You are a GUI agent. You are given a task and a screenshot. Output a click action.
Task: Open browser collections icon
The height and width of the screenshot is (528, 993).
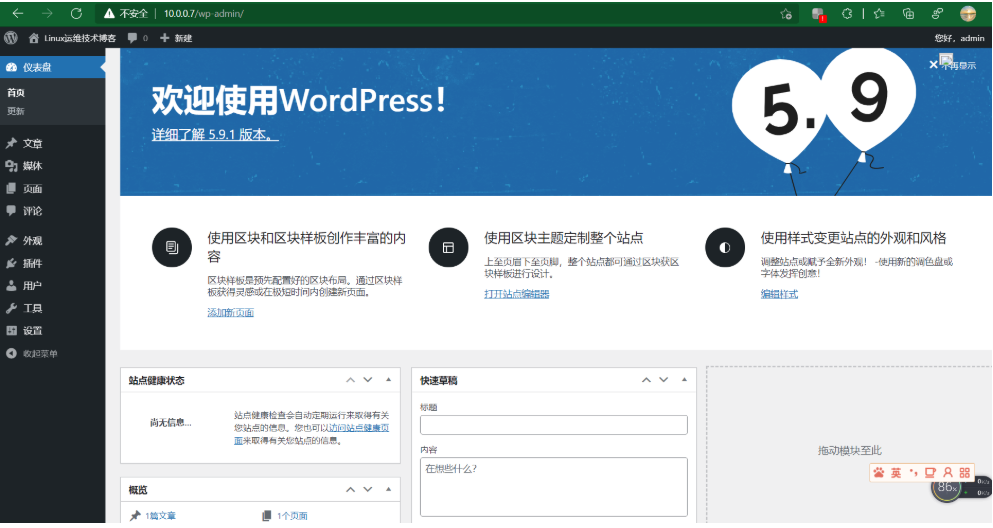(908, 13)
